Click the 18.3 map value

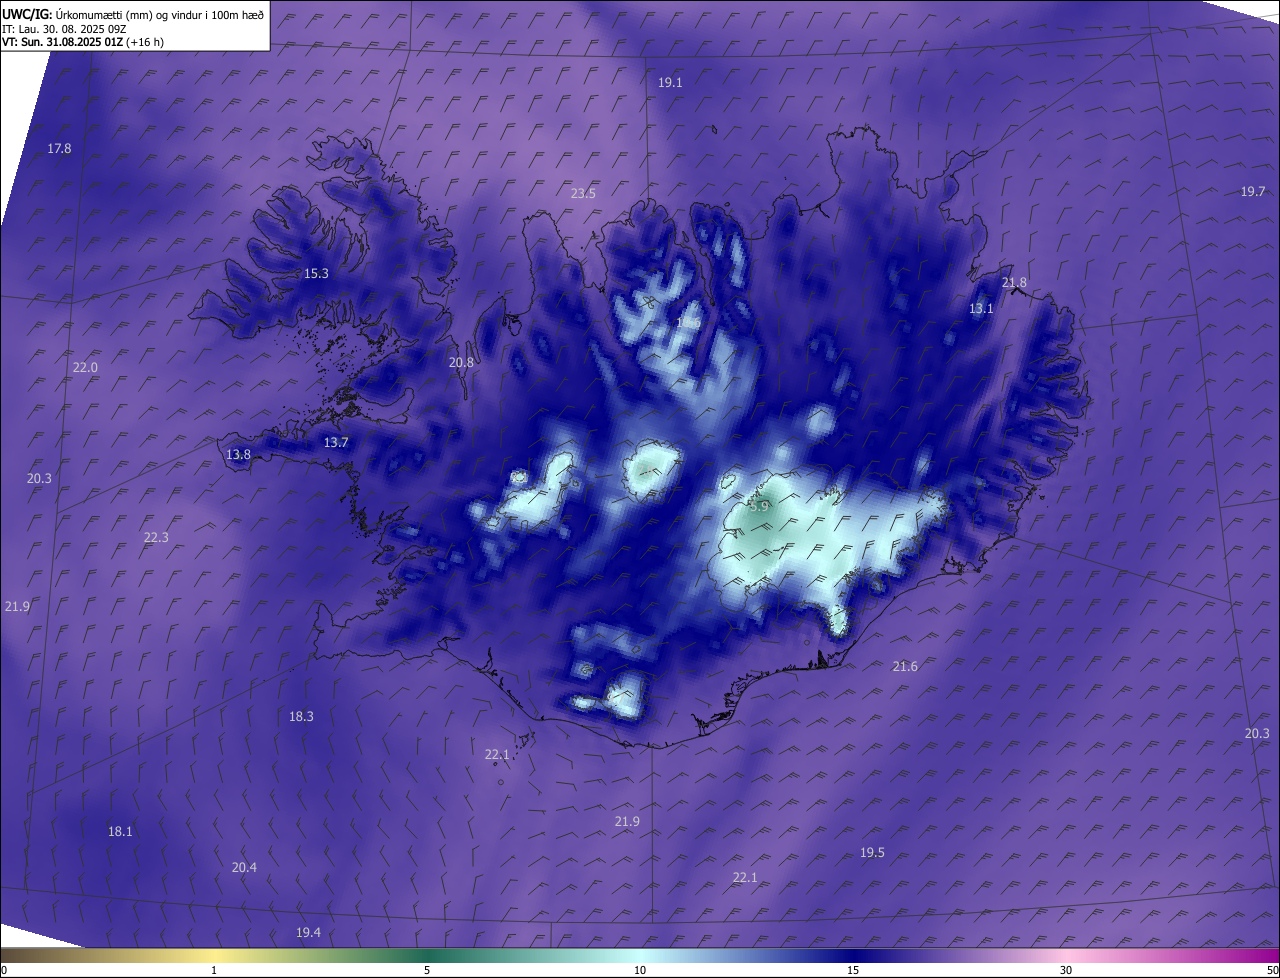301,716
